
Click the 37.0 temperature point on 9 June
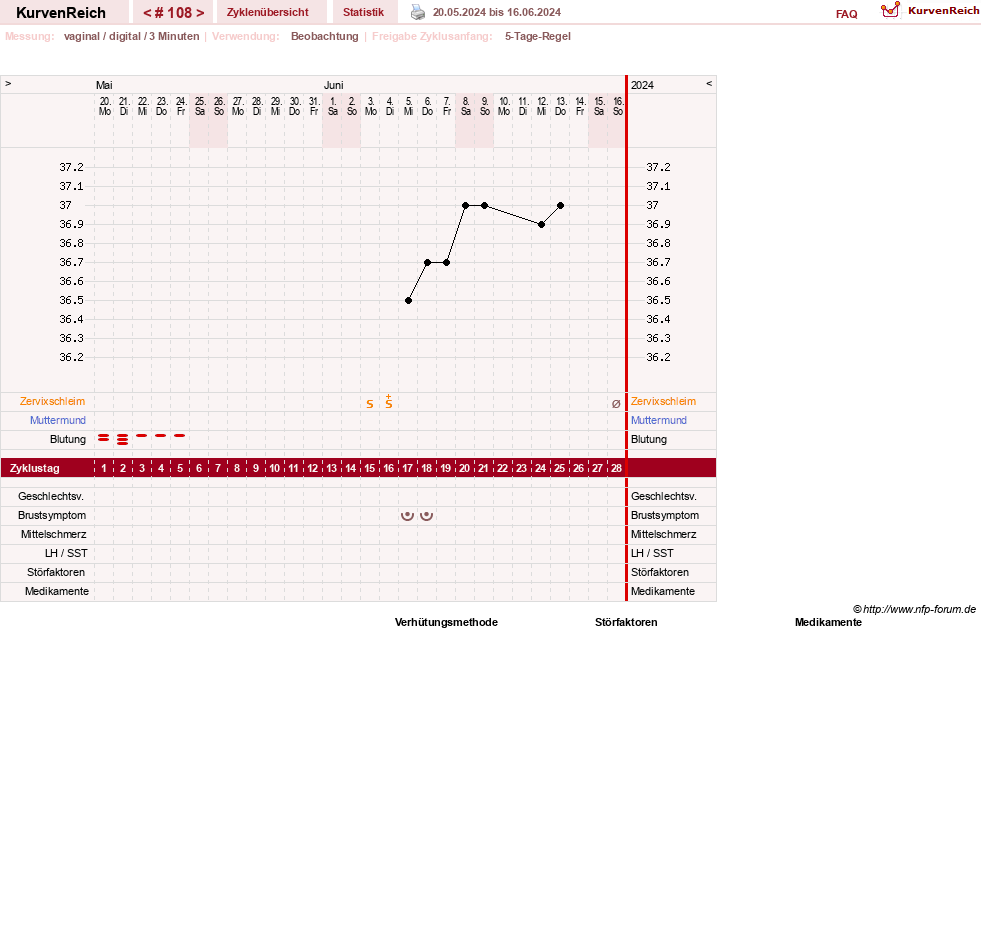tap(484, 206)
